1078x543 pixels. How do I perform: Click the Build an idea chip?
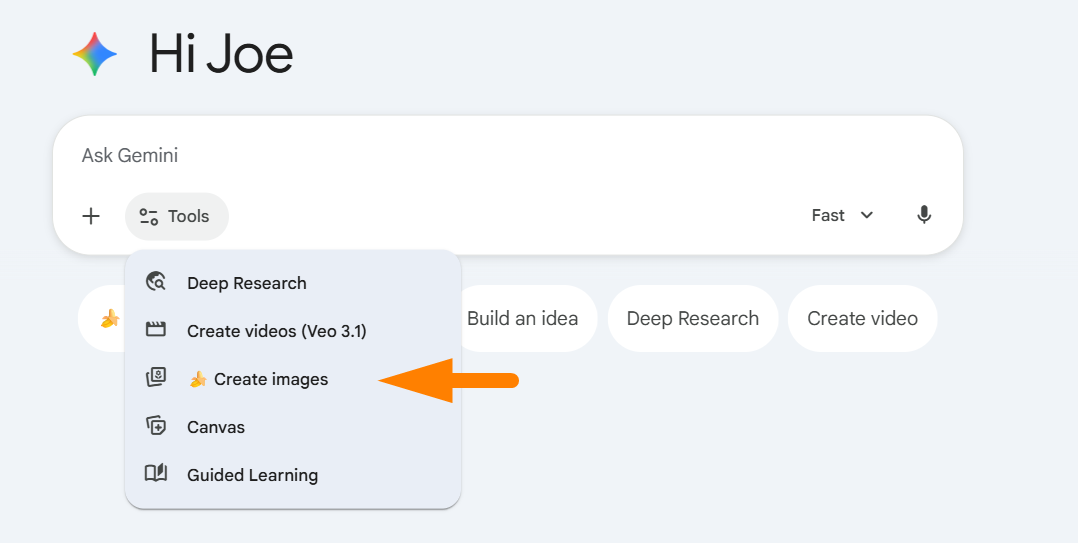(524, 318)
